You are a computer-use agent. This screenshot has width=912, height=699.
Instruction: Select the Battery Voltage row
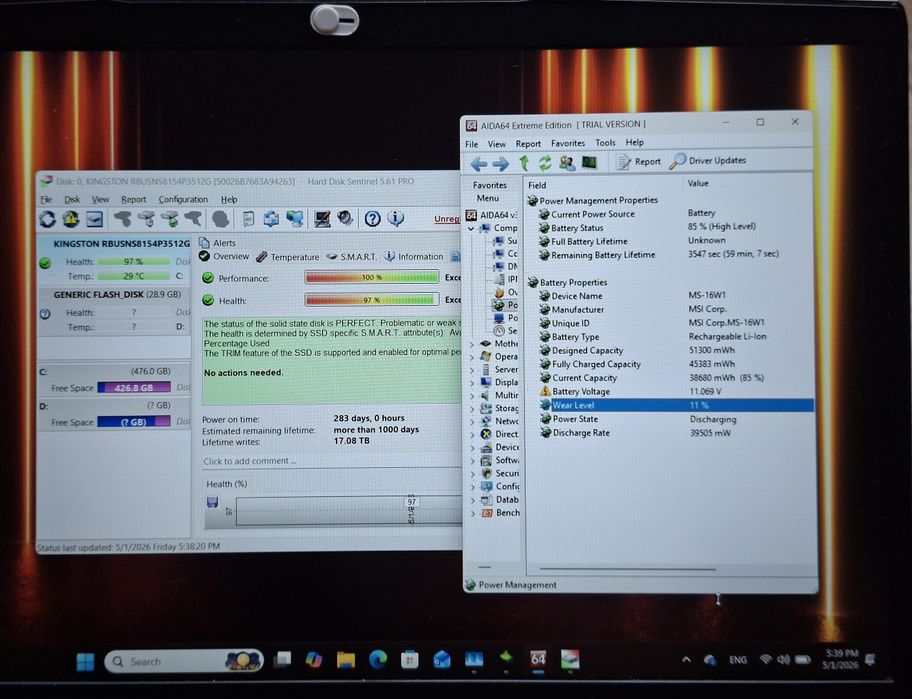point(675,391)
